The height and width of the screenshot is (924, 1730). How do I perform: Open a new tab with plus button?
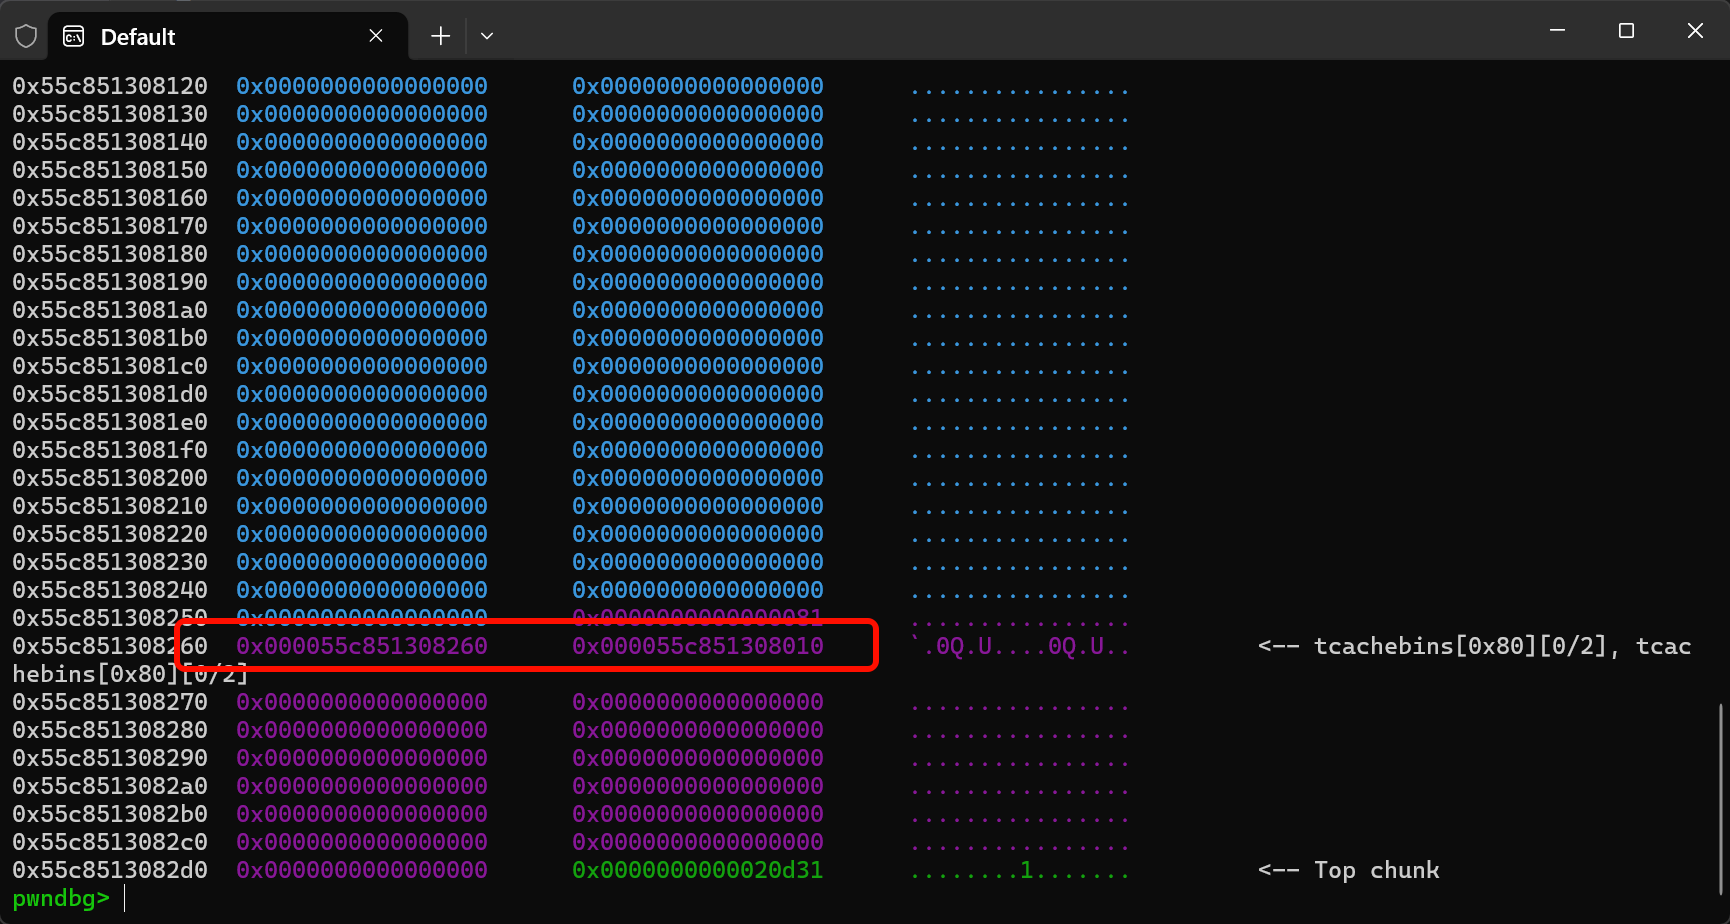click(440, 36)
